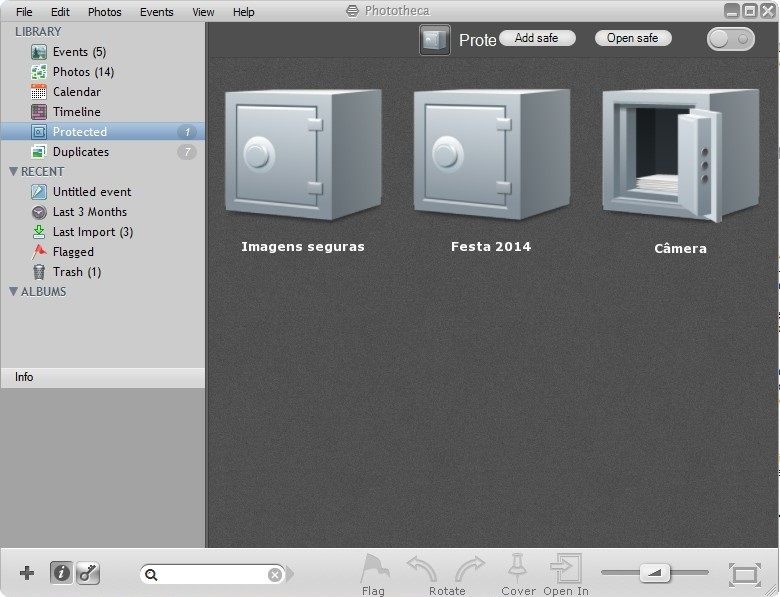Click the Open safe button
Viewport: 780px width, 597px height.
coord(633,38)
